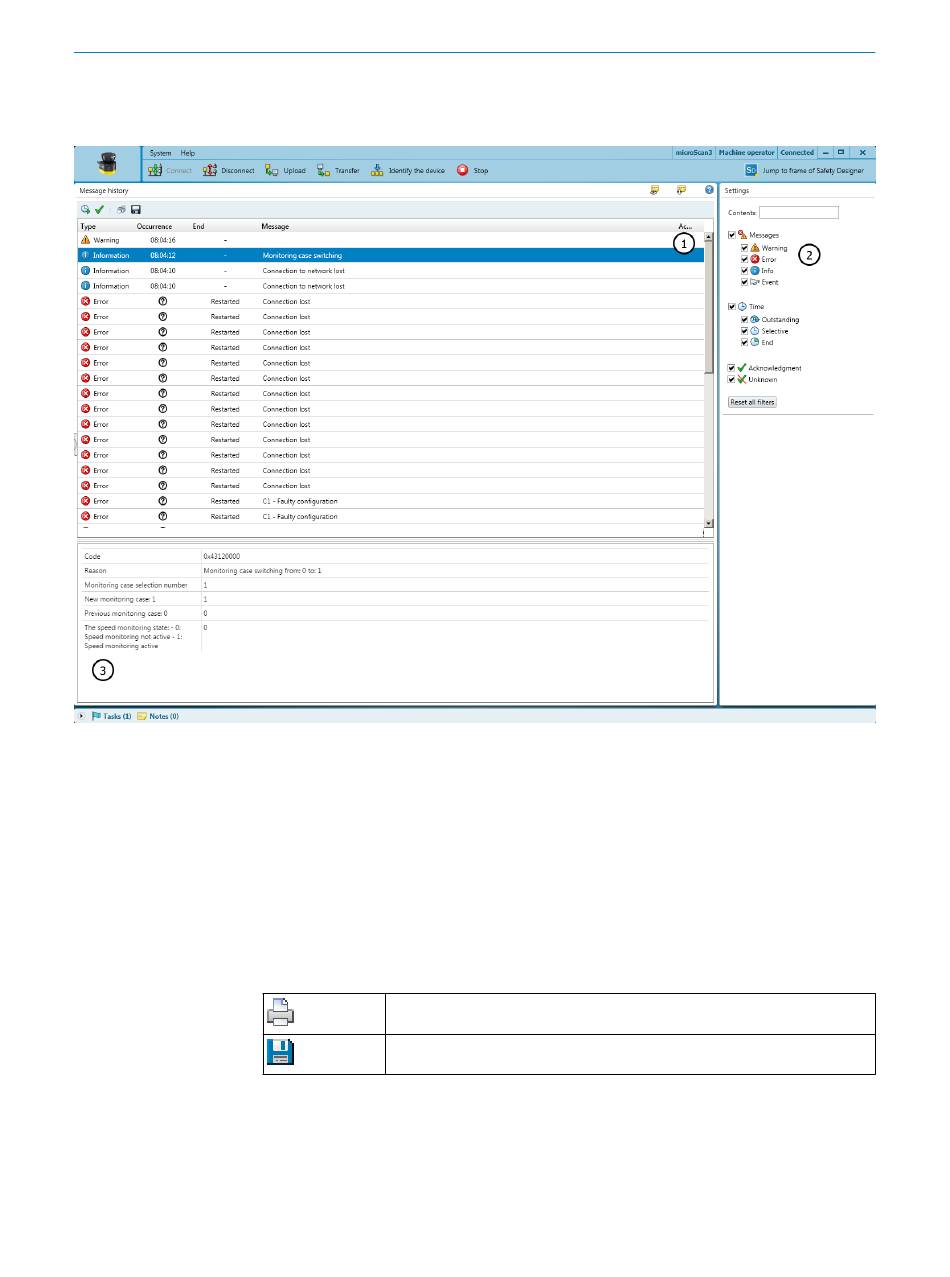Click the Contents filter text field
This screenshot has width=950, height=1277.
click(x=798, y=213)
